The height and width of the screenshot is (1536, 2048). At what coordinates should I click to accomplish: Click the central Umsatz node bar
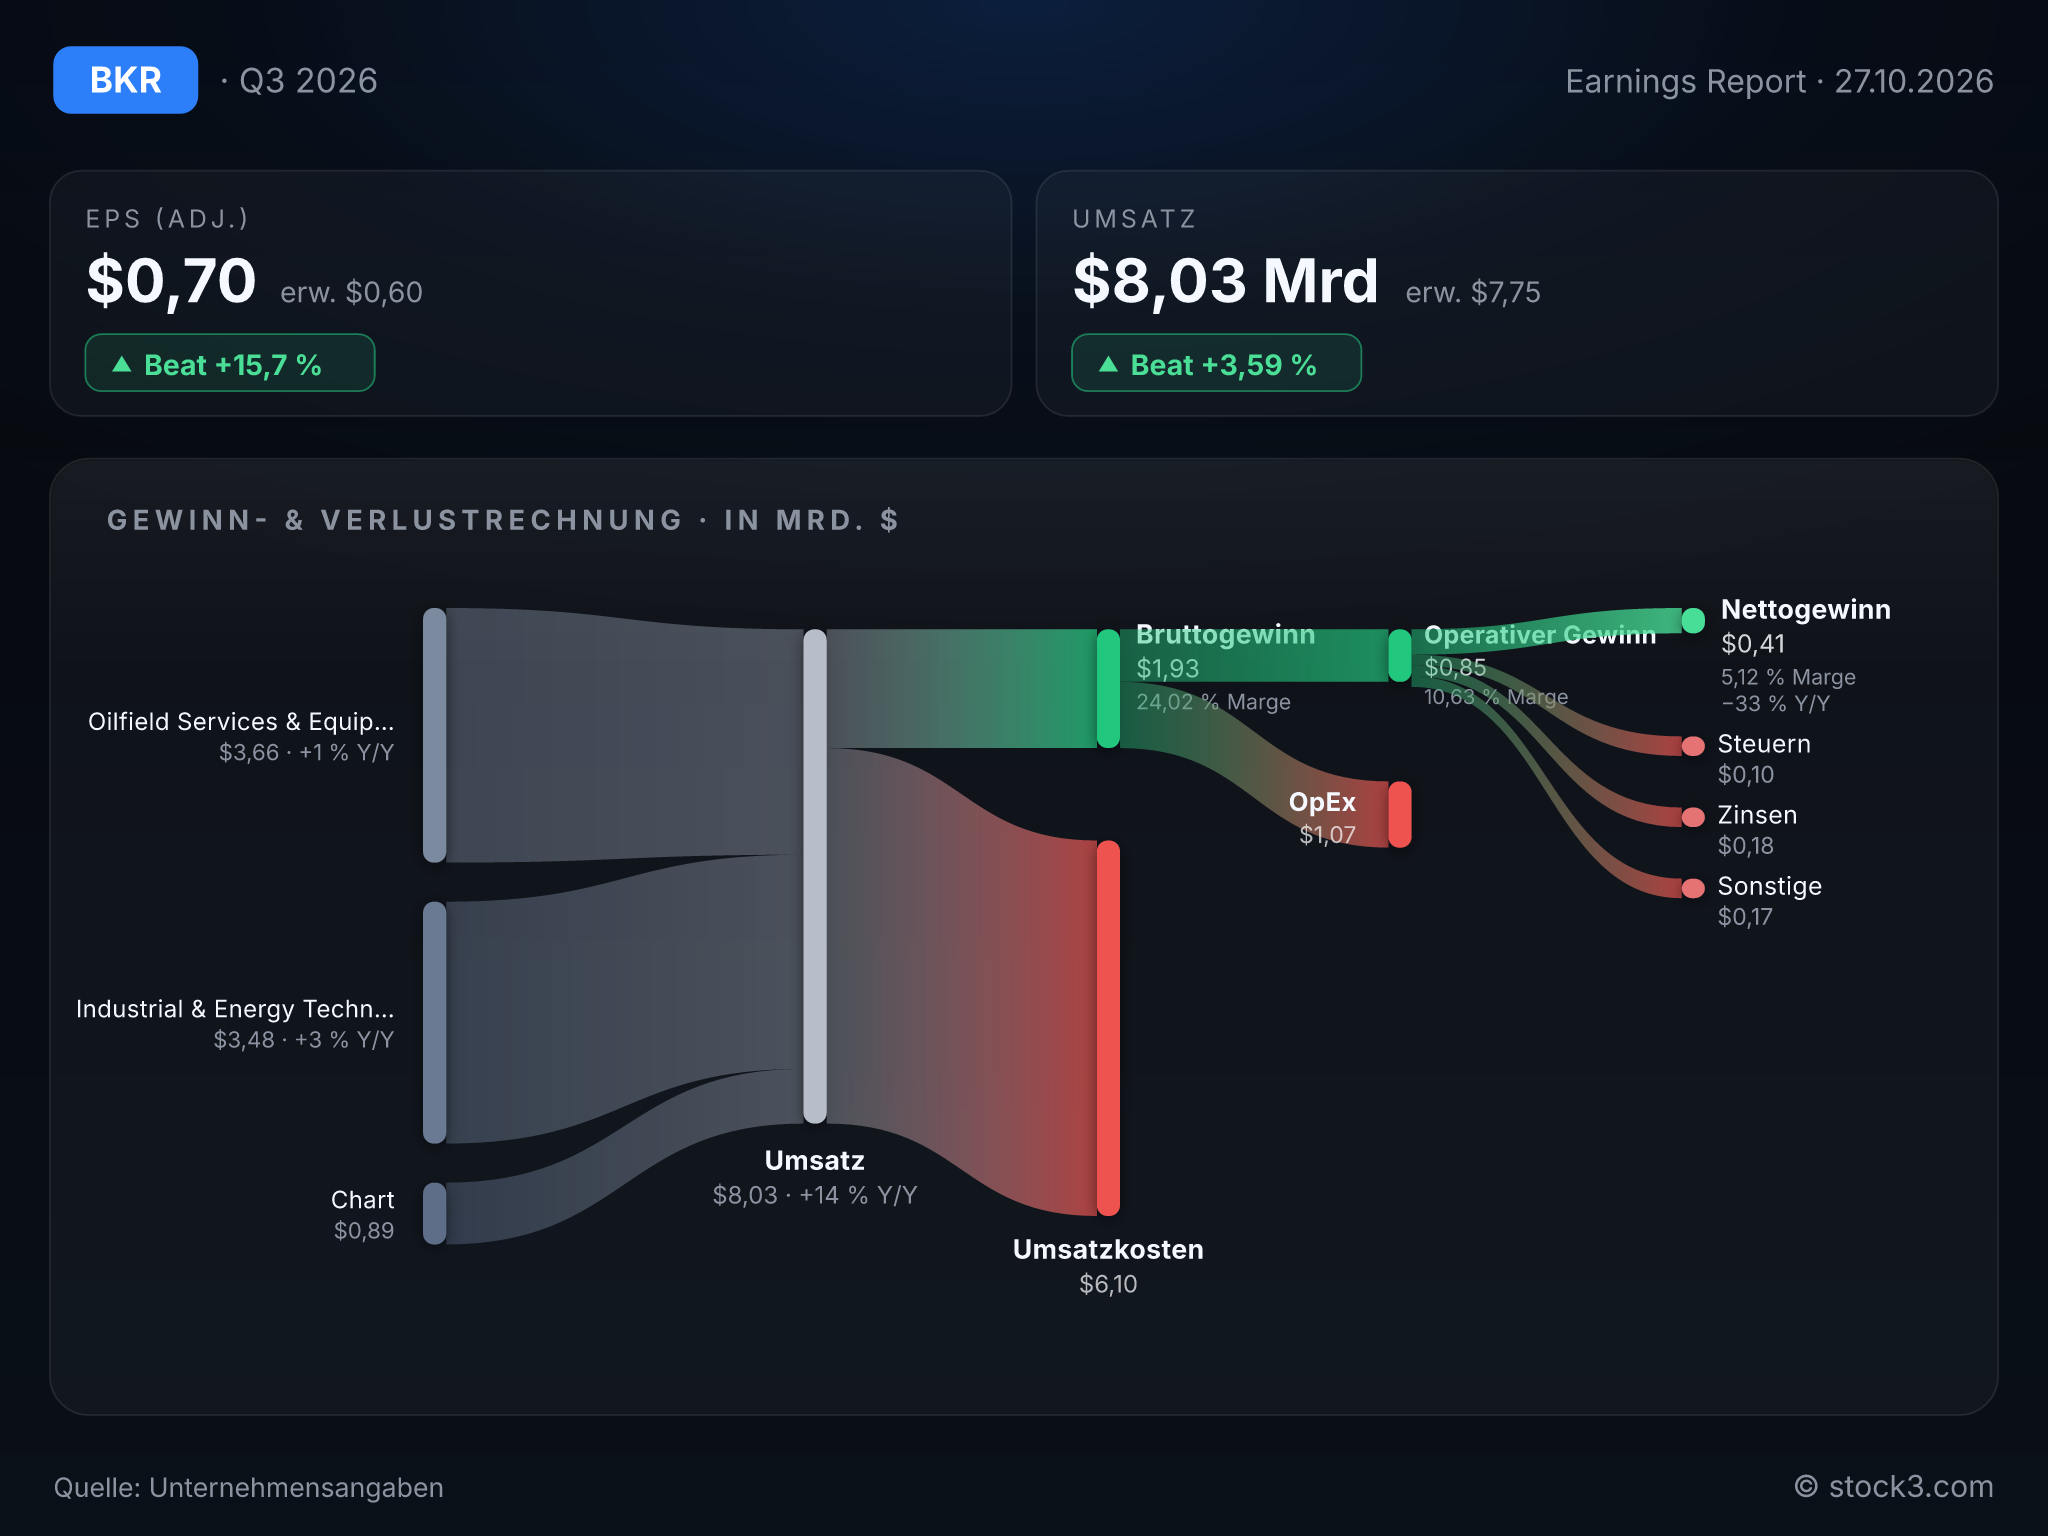(x=815, y=876)
